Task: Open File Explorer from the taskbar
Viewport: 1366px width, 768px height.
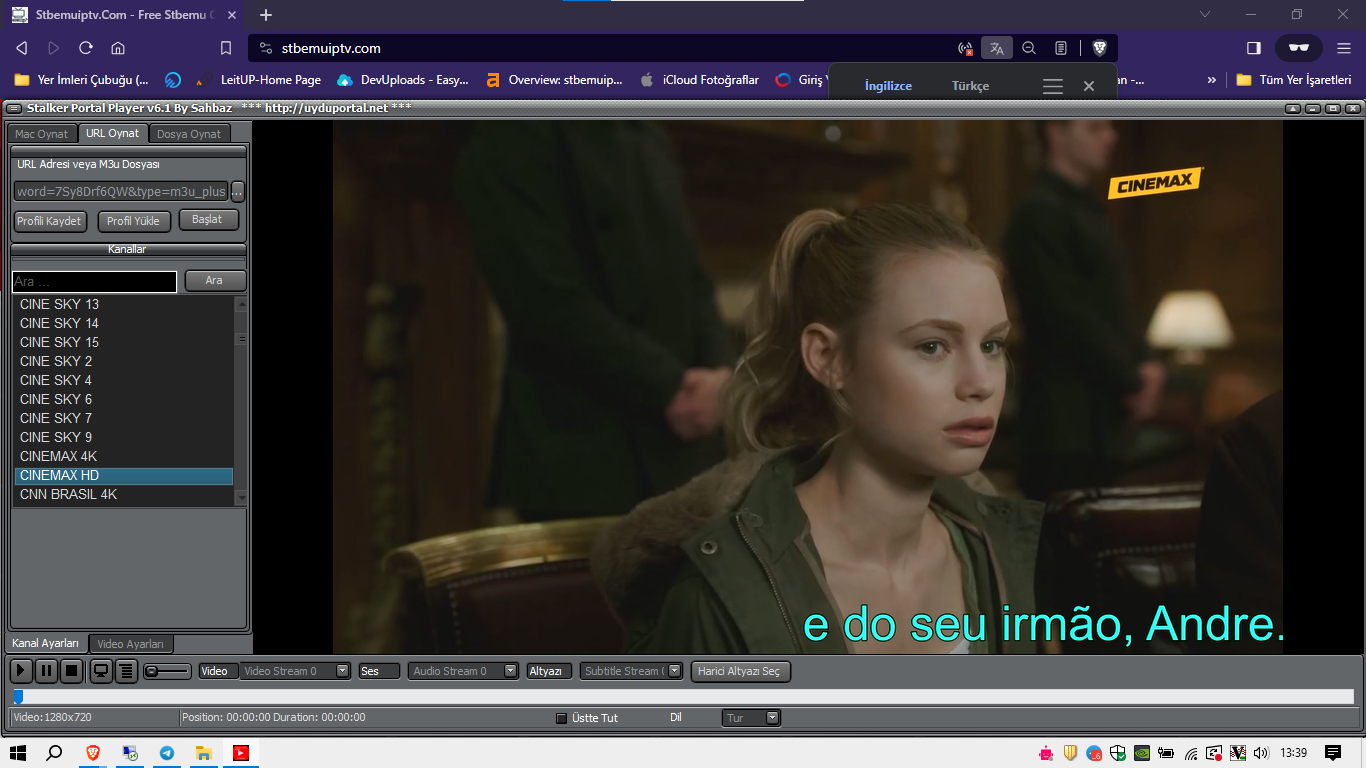Action: (203, 753)
